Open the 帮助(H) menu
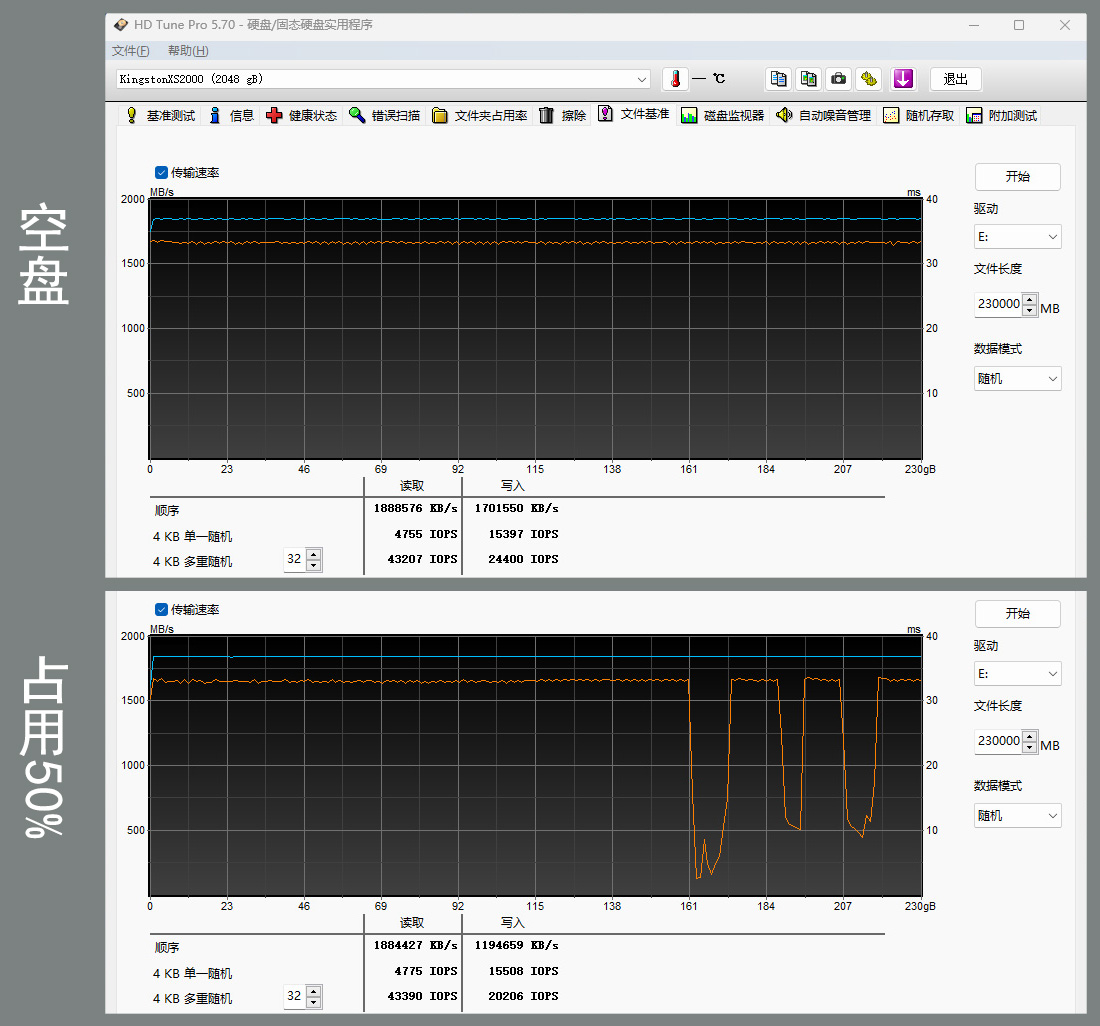 point(188,51)
